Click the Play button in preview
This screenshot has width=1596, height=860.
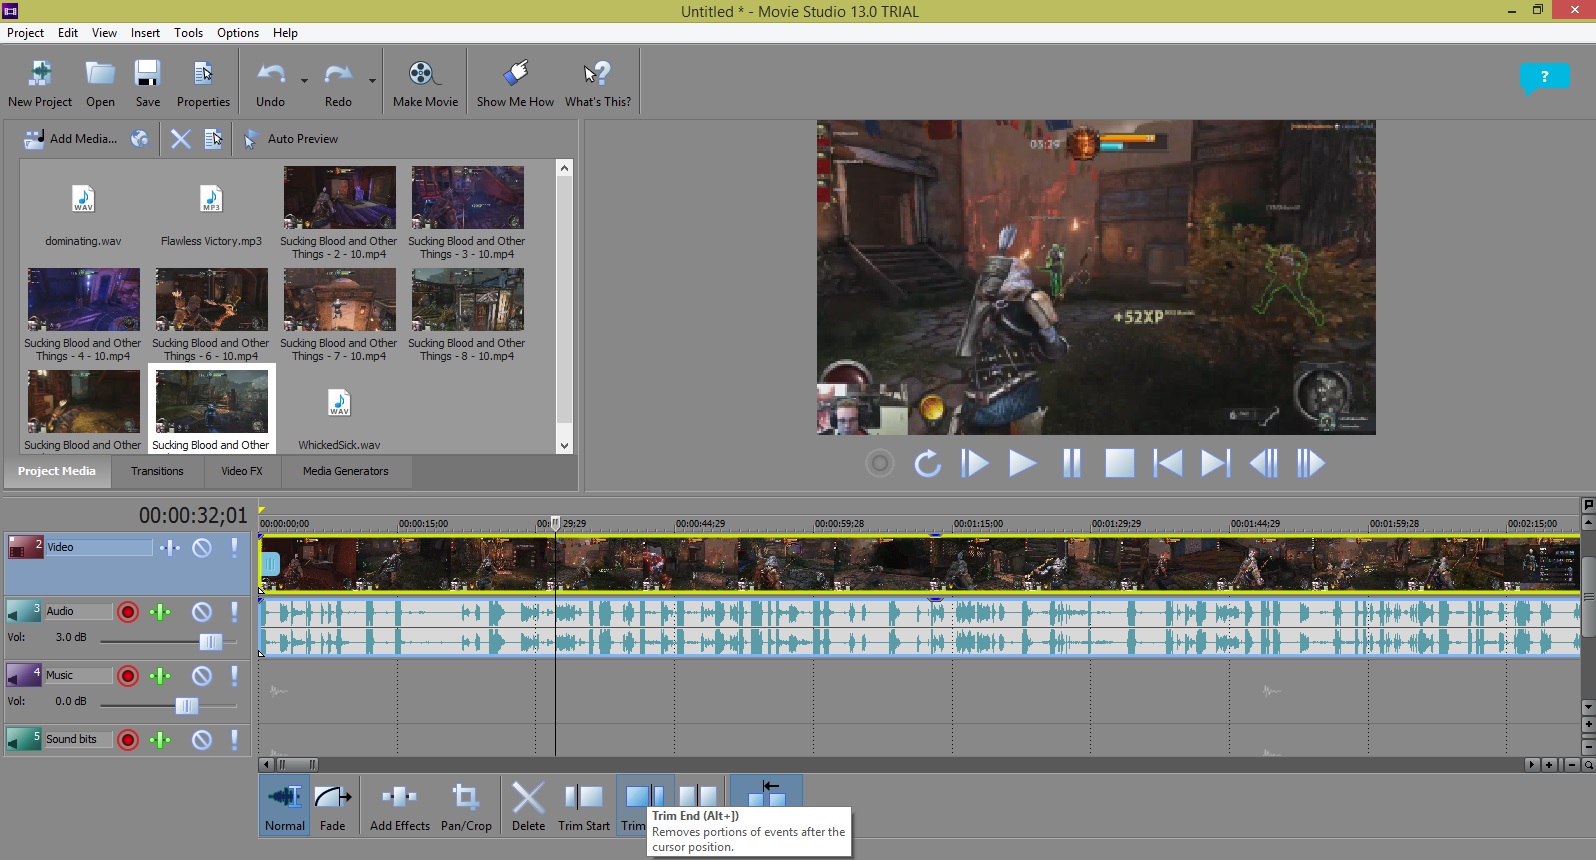1022,463
